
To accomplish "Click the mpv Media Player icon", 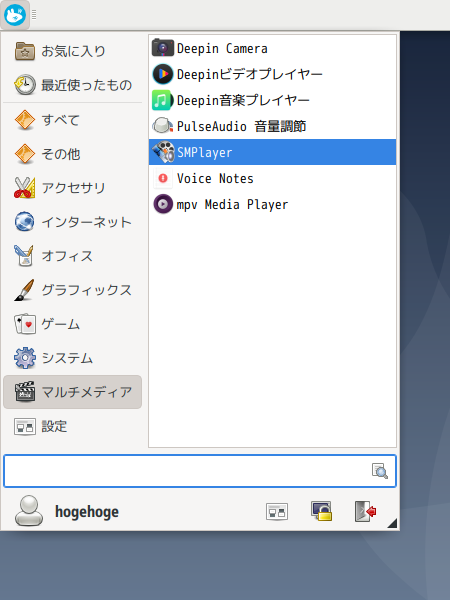I will pyautogui.click(x=163, y=204).
